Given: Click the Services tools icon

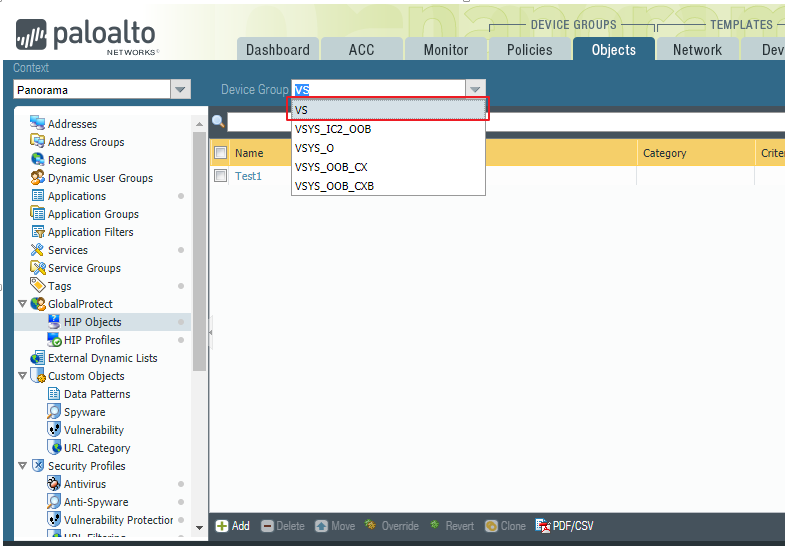Looking at the screenshot, I should point(38,249).
